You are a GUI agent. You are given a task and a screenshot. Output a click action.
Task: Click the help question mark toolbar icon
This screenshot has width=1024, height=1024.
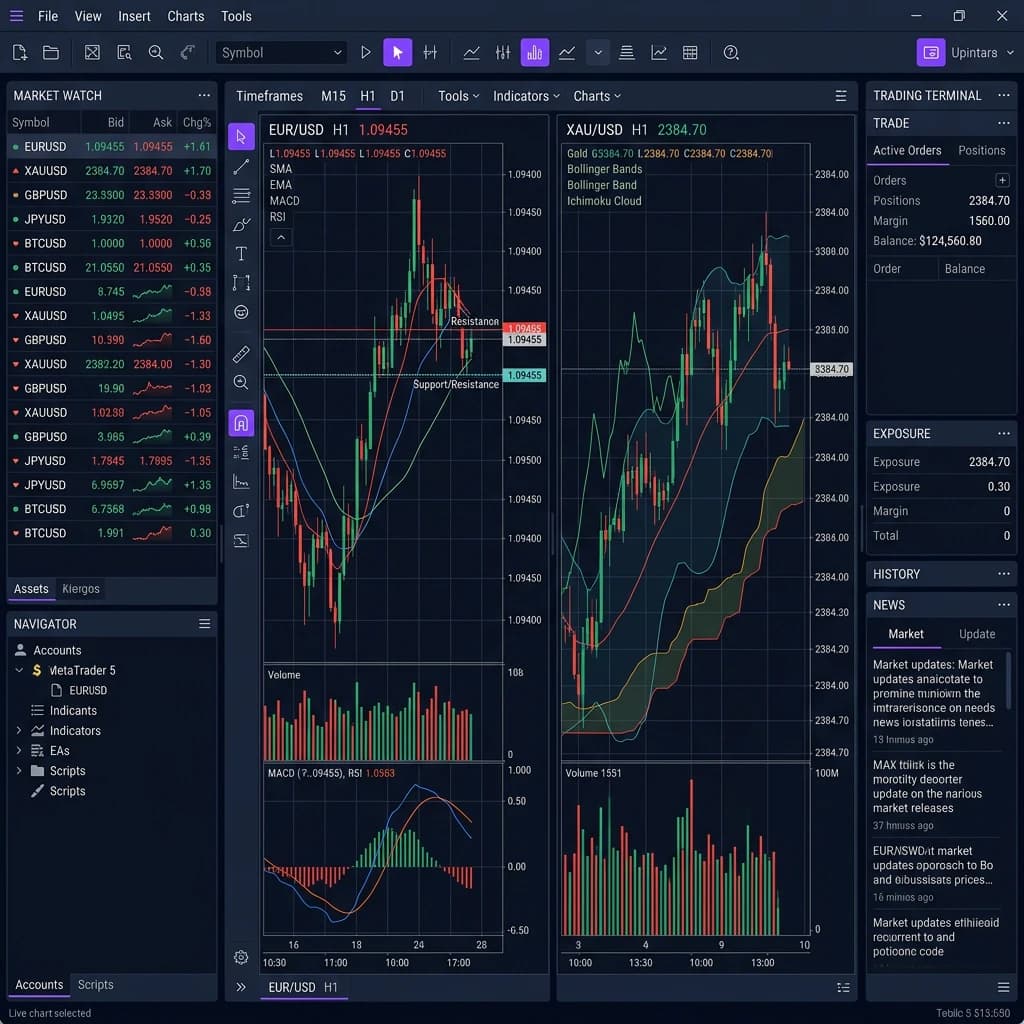731,53
